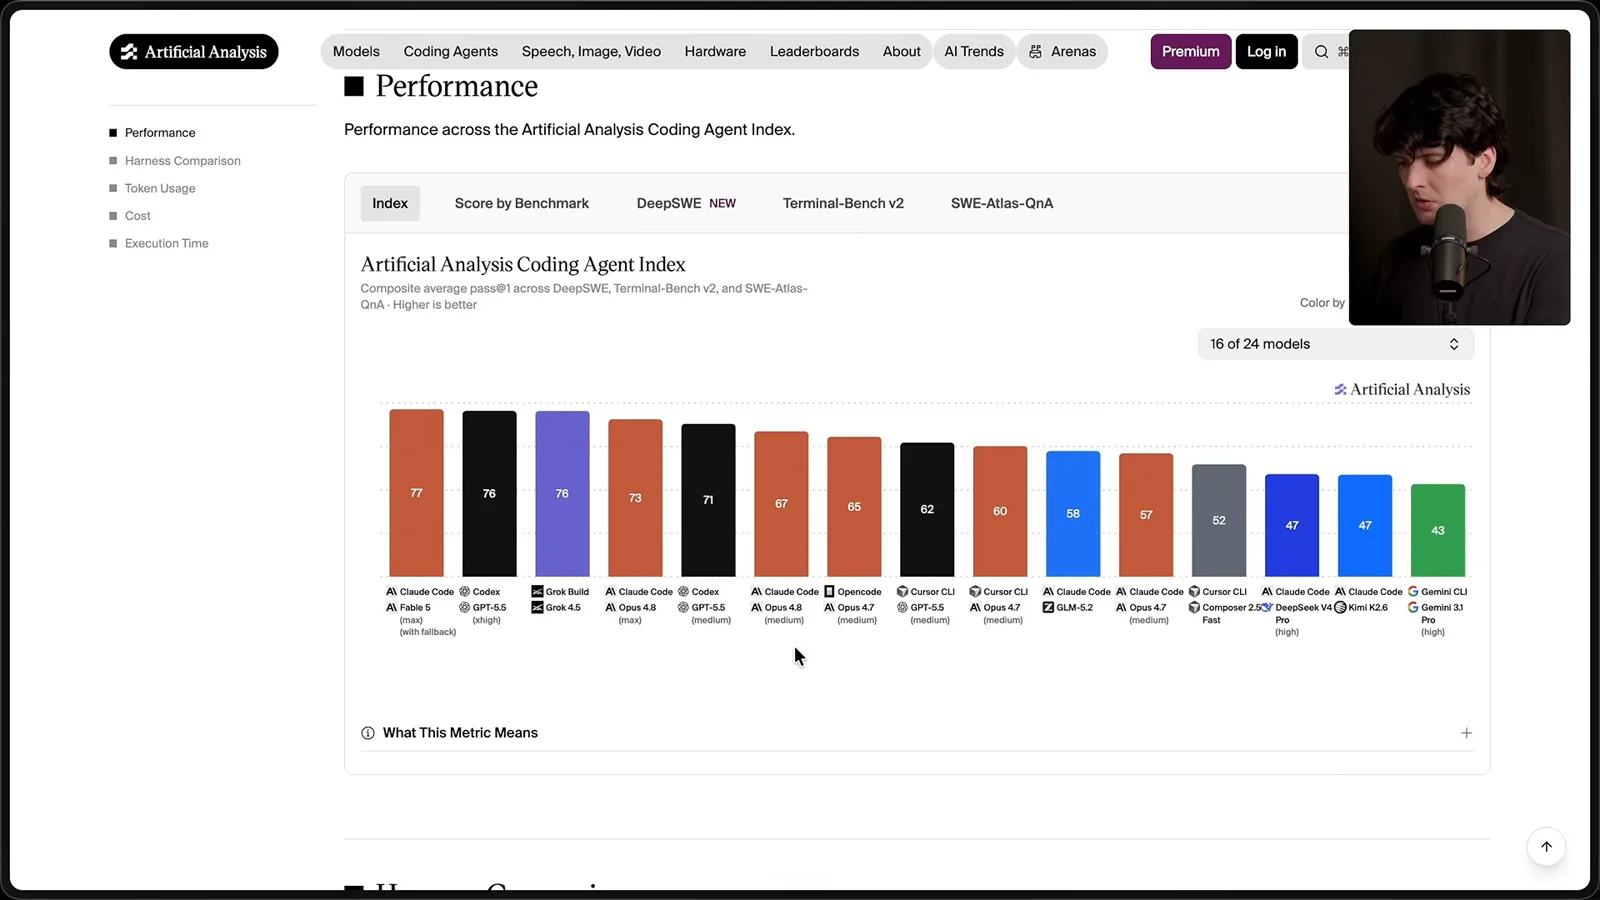This screenshot has height=900, width=1600.
Task: Click the Grok Build icon under chart
Action: (x=537, y=592)
